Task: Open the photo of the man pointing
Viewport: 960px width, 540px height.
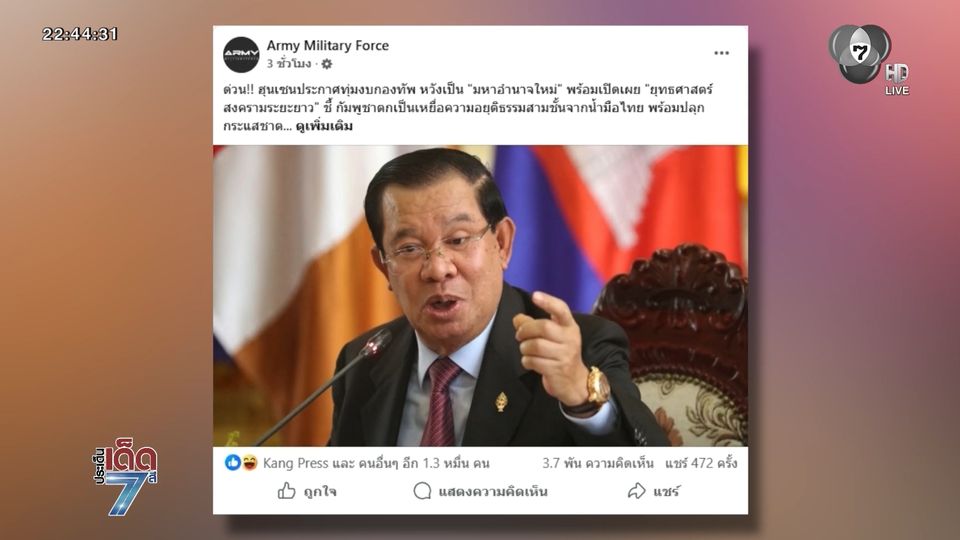Action: [481, 296]
